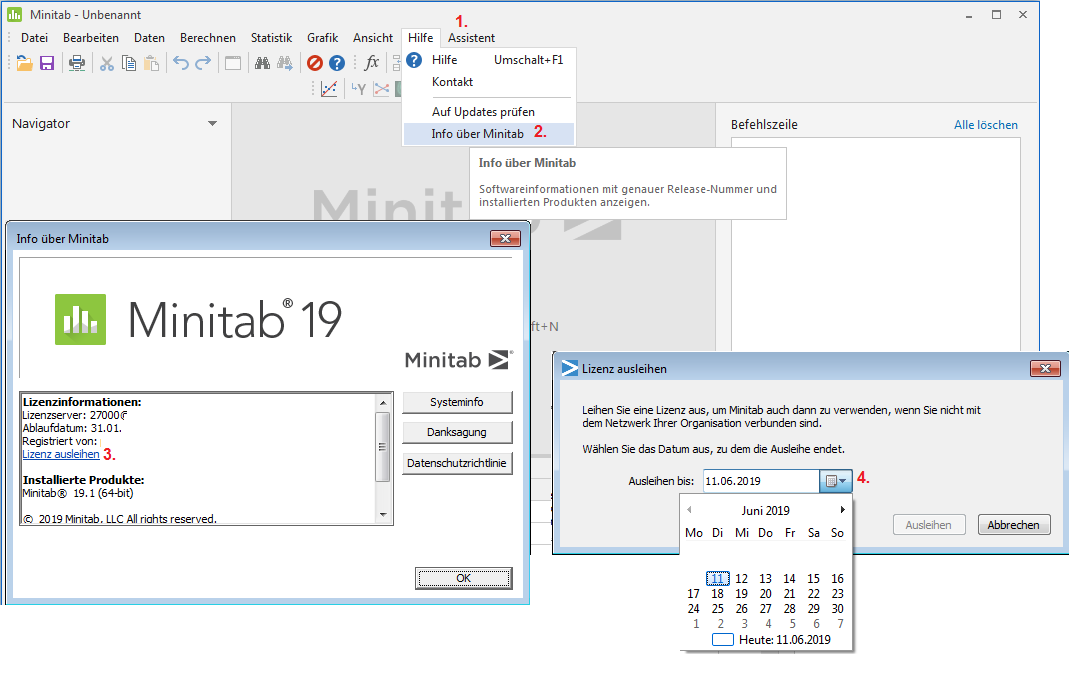The height and width of the screenshot is (678, 1069).
Task: Click the Lizenz ausleihen link
Action: [61, 454]
